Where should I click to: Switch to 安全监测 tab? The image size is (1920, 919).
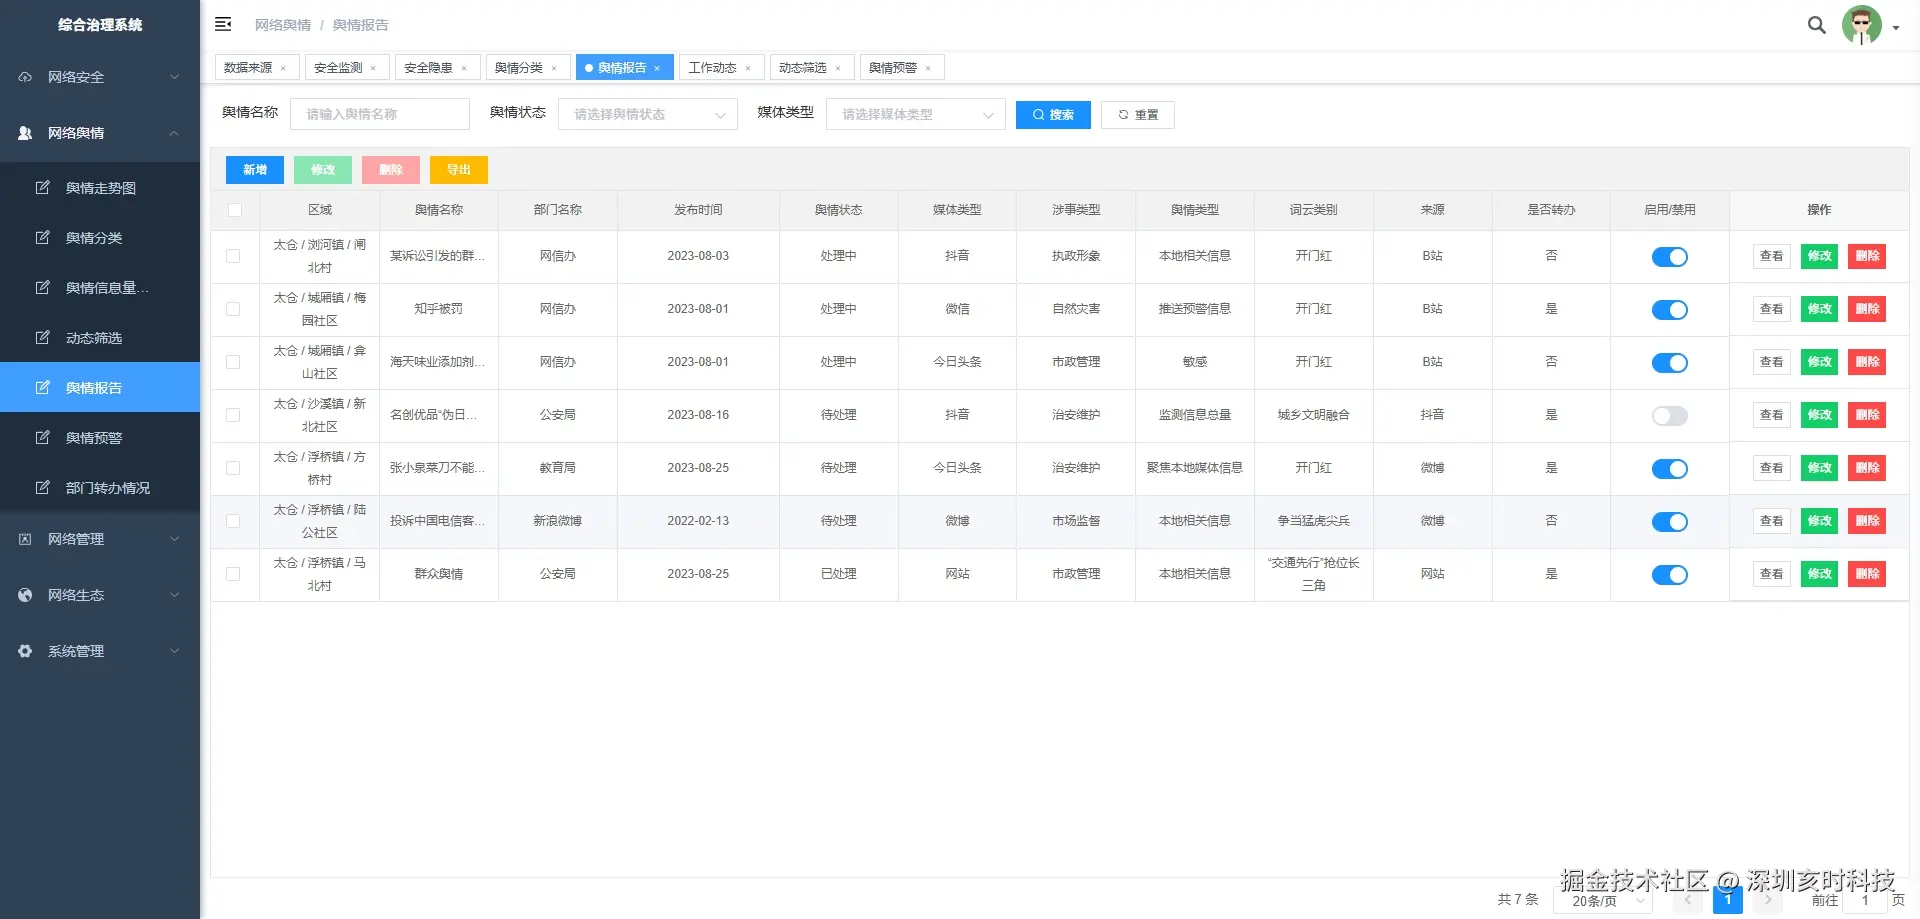[x=338, y=68]
